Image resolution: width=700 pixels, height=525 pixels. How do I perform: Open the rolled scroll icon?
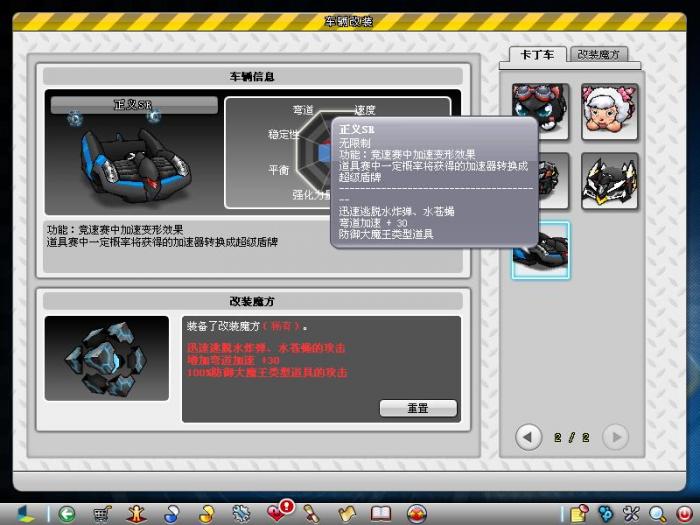tap(311, 514)
